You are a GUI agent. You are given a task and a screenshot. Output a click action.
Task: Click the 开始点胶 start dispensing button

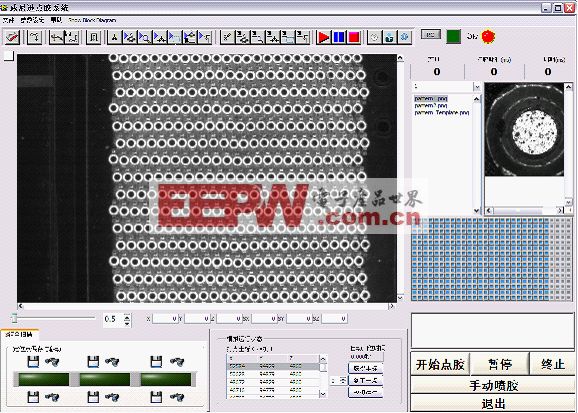pos(440,364)
